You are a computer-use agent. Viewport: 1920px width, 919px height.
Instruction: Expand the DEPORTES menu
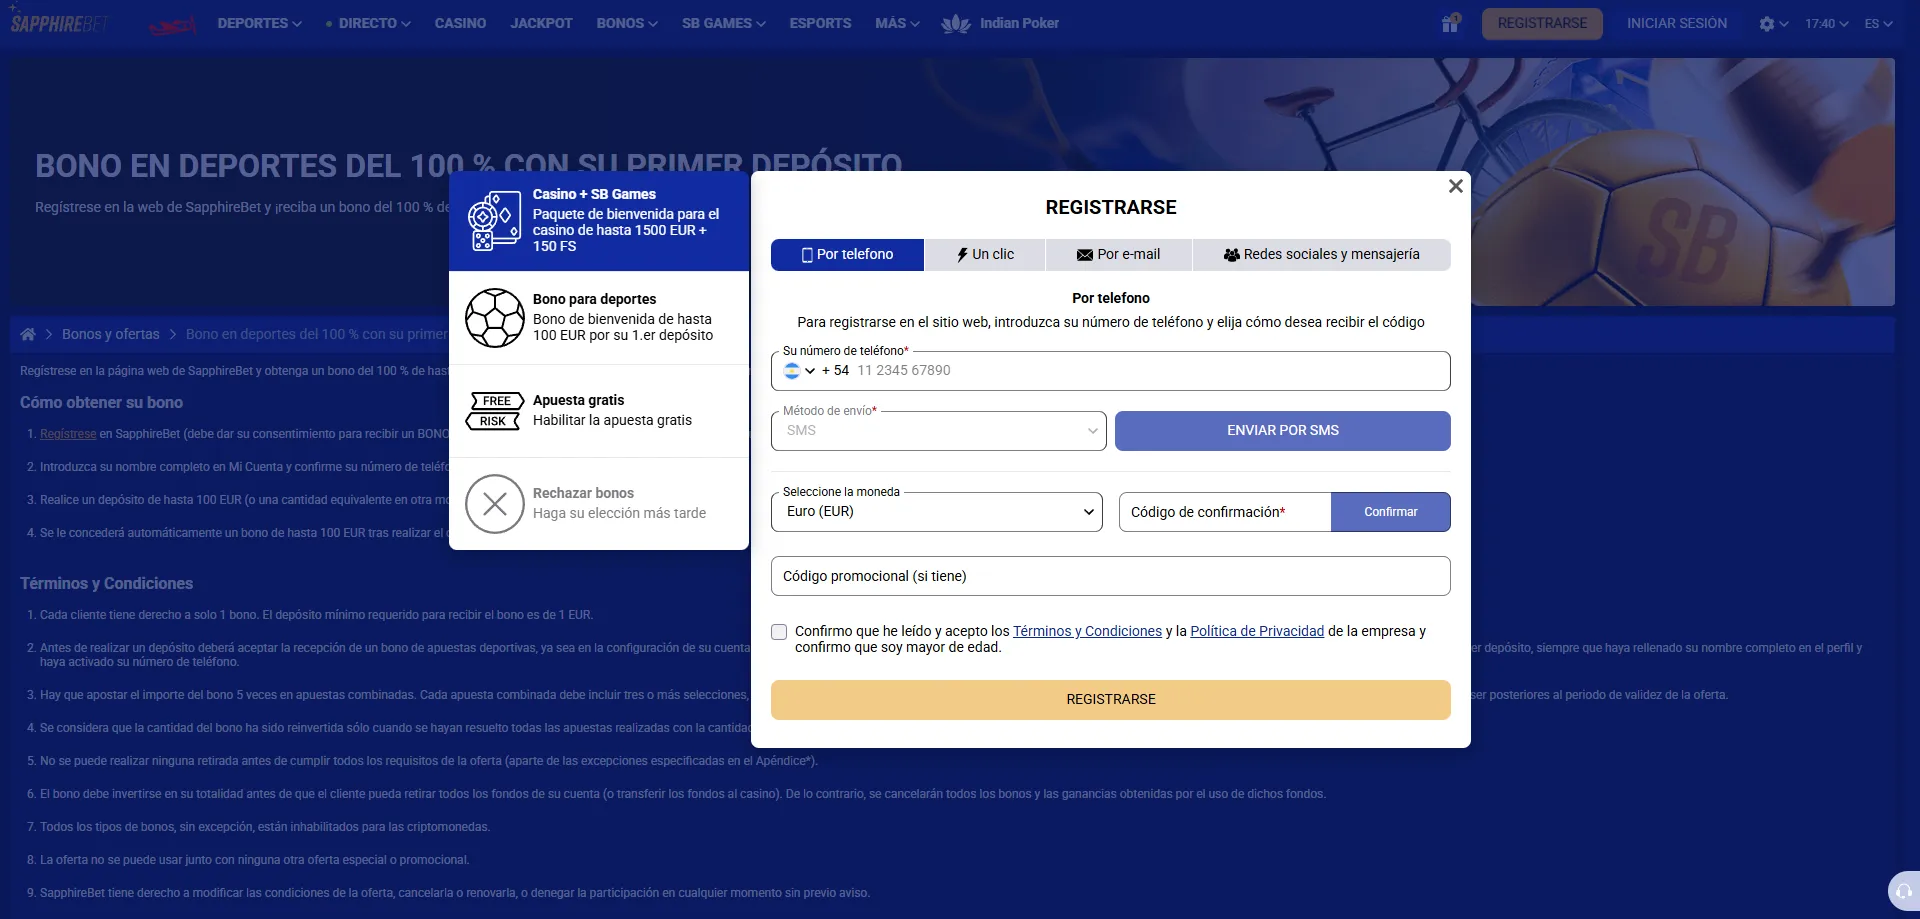pyautogui.click(x=259, y=23)
